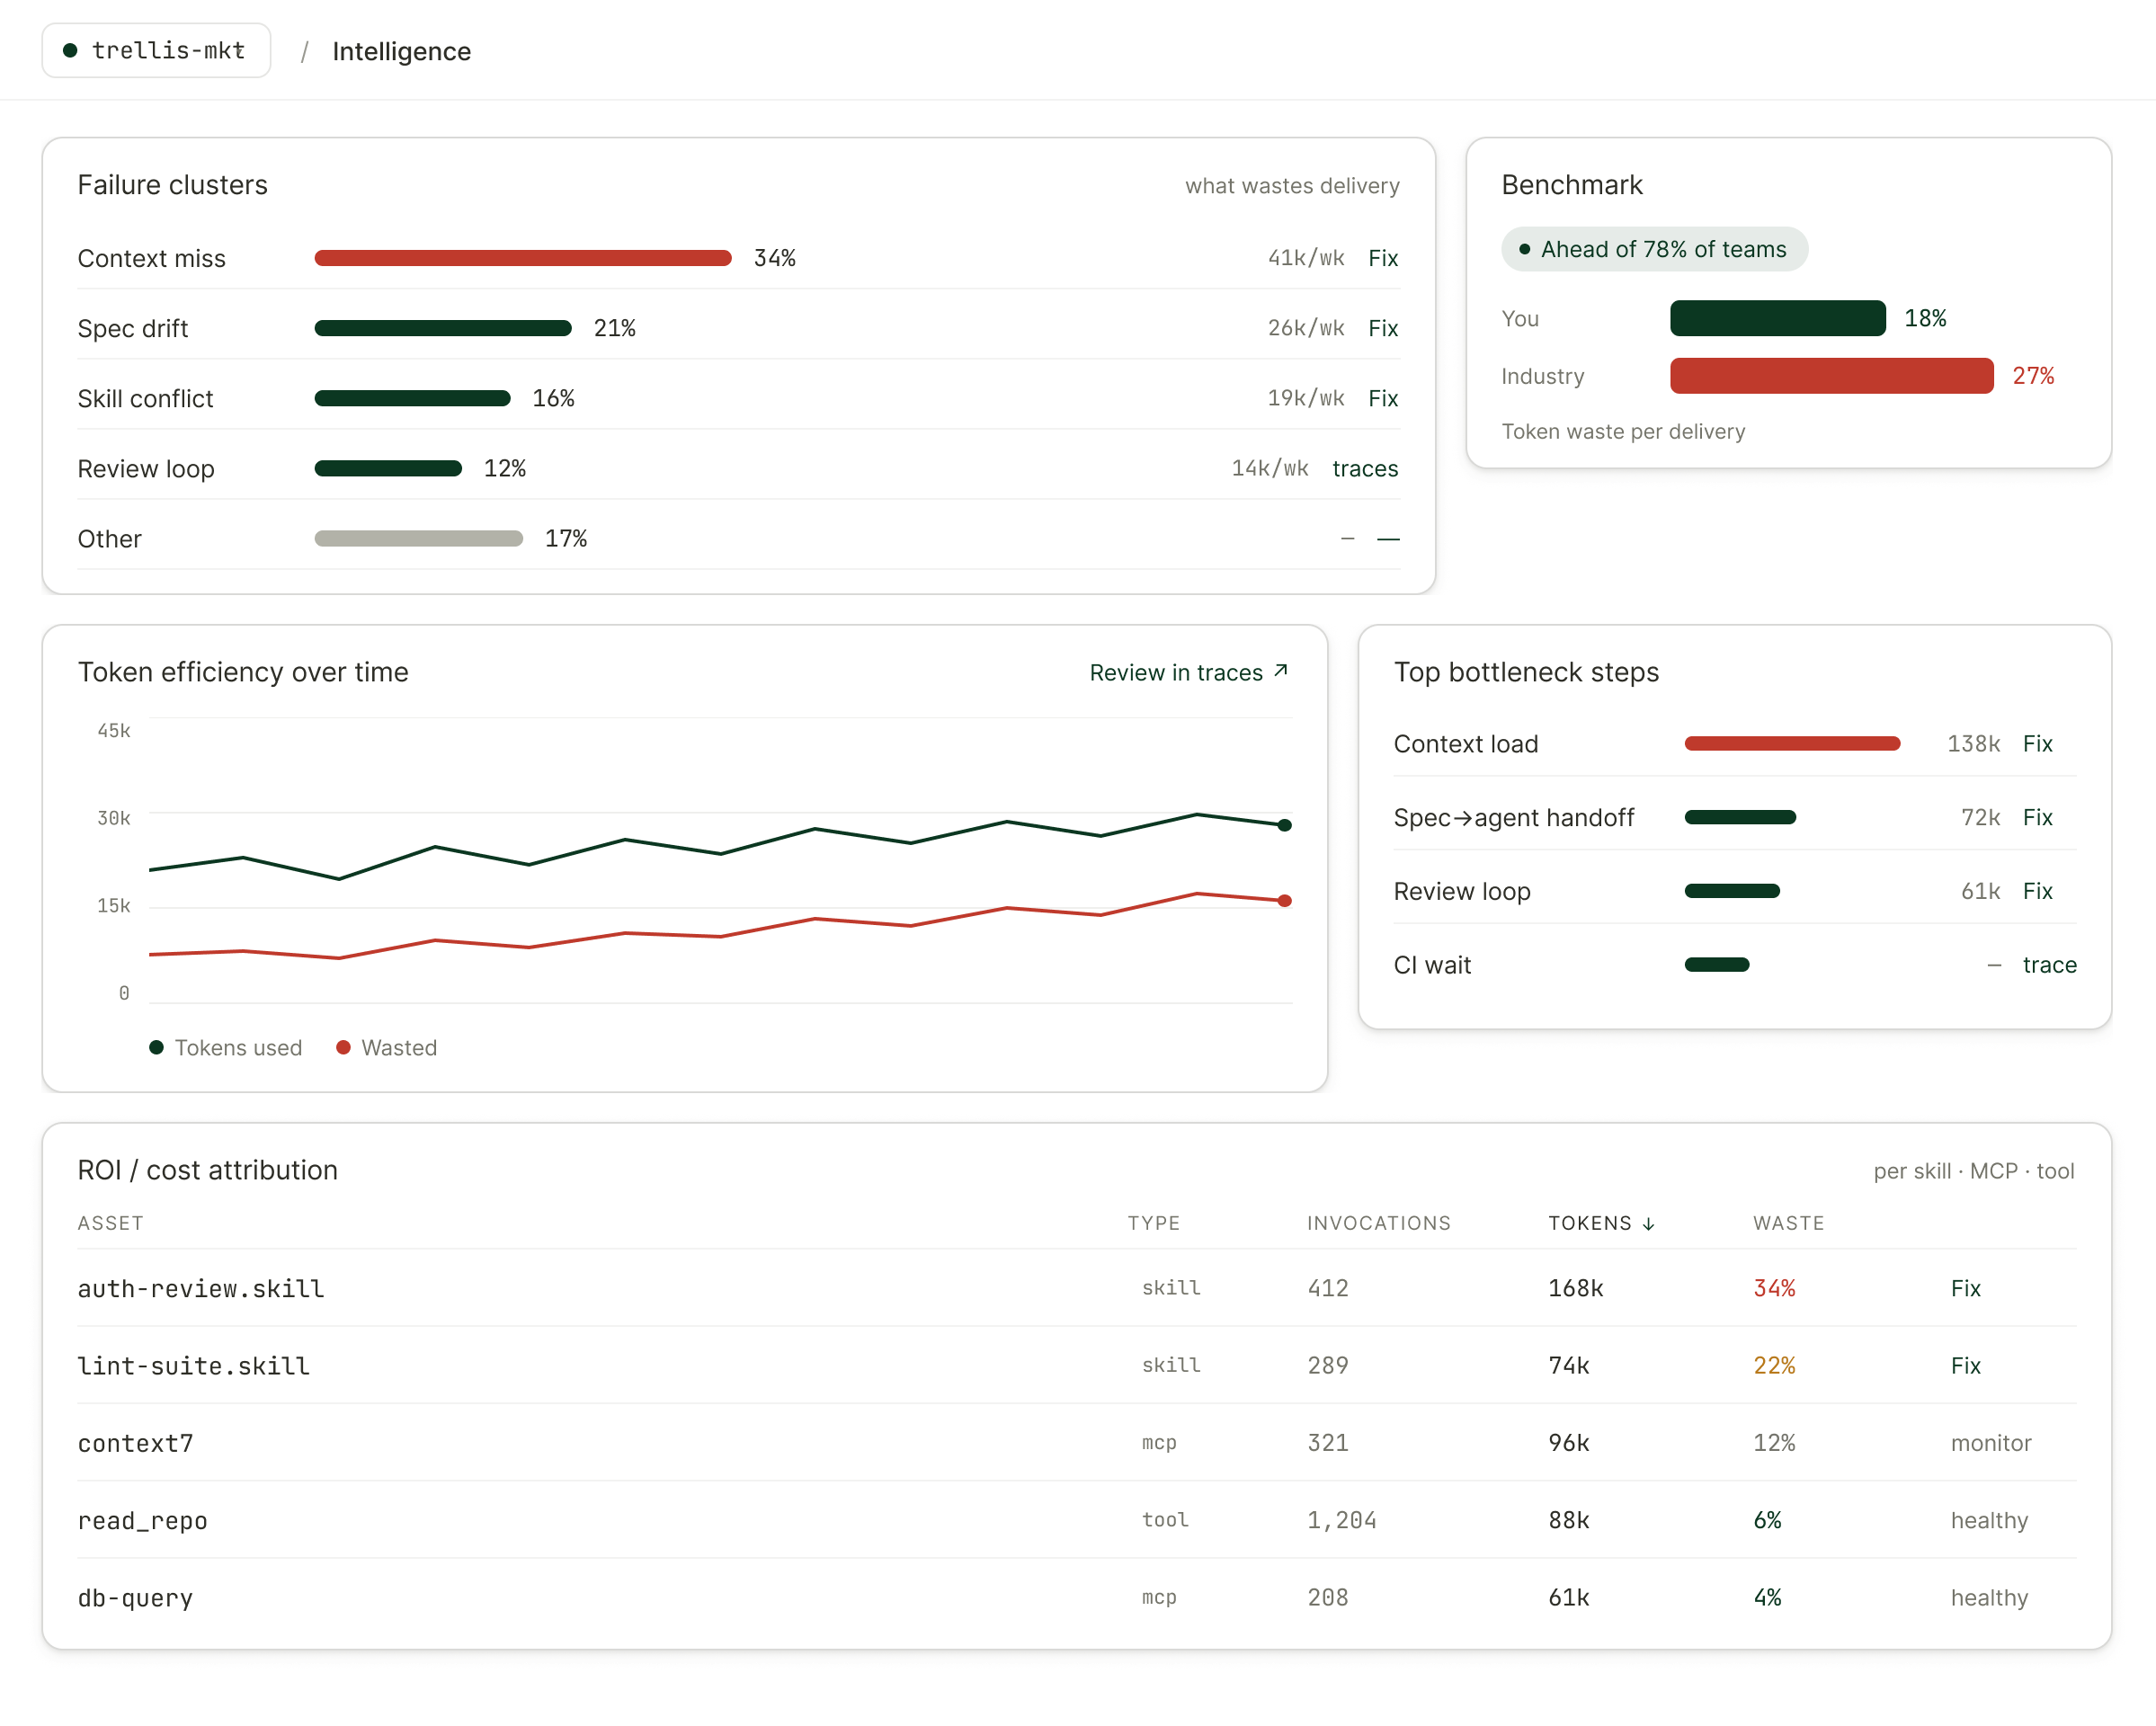This screenshot has width=2156, height=1726.
Task: Open read_repo asset row
Action: coord(1076,1520)
